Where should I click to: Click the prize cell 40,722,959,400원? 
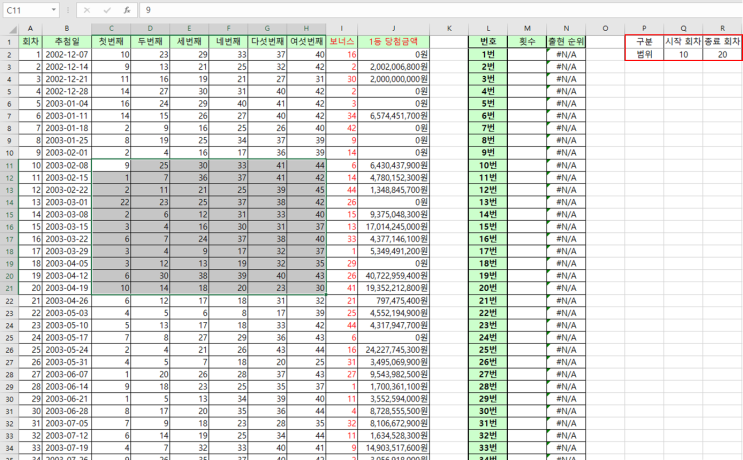[x=393, y=276]
